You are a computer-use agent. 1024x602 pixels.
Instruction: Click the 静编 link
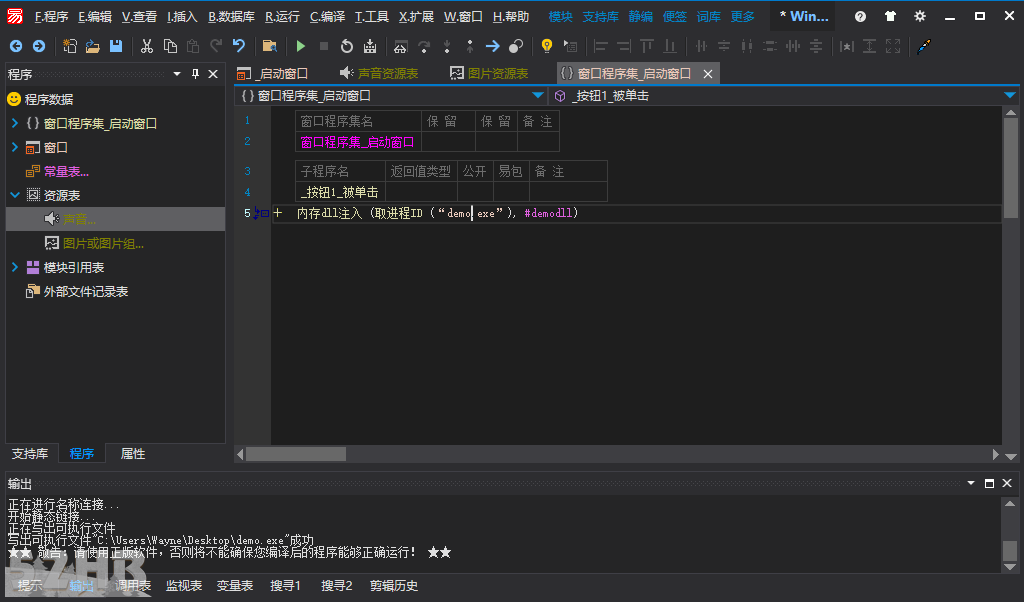tap(640, 17)
